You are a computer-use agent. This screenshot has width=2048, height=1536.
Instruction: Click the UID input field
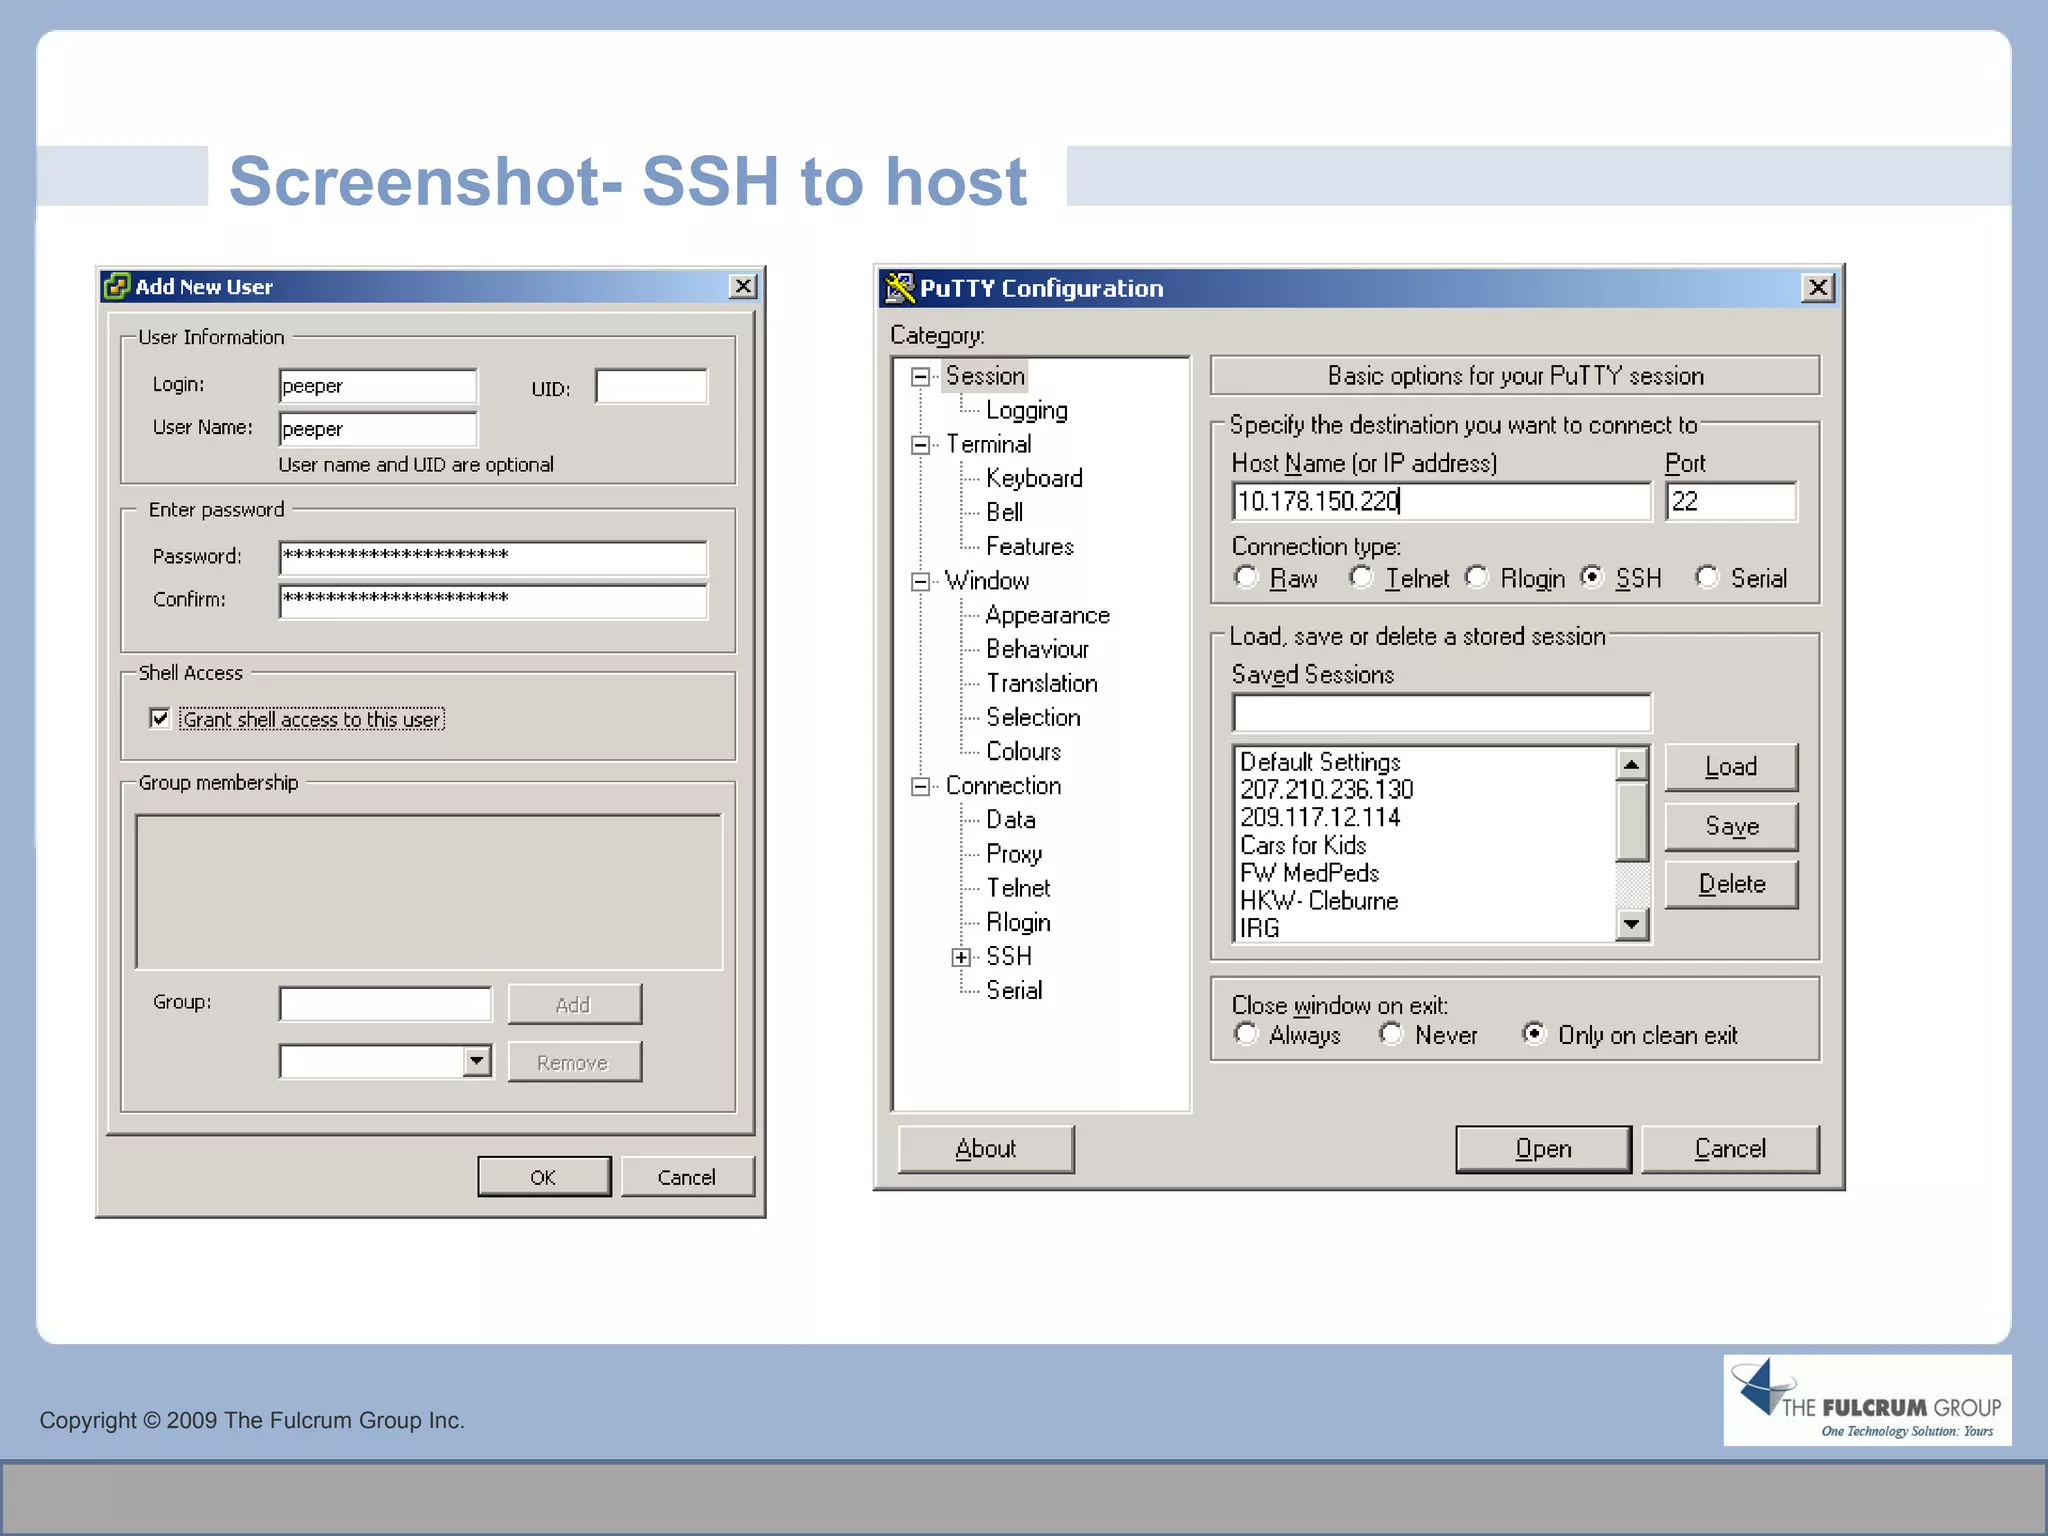pos(651,386)
